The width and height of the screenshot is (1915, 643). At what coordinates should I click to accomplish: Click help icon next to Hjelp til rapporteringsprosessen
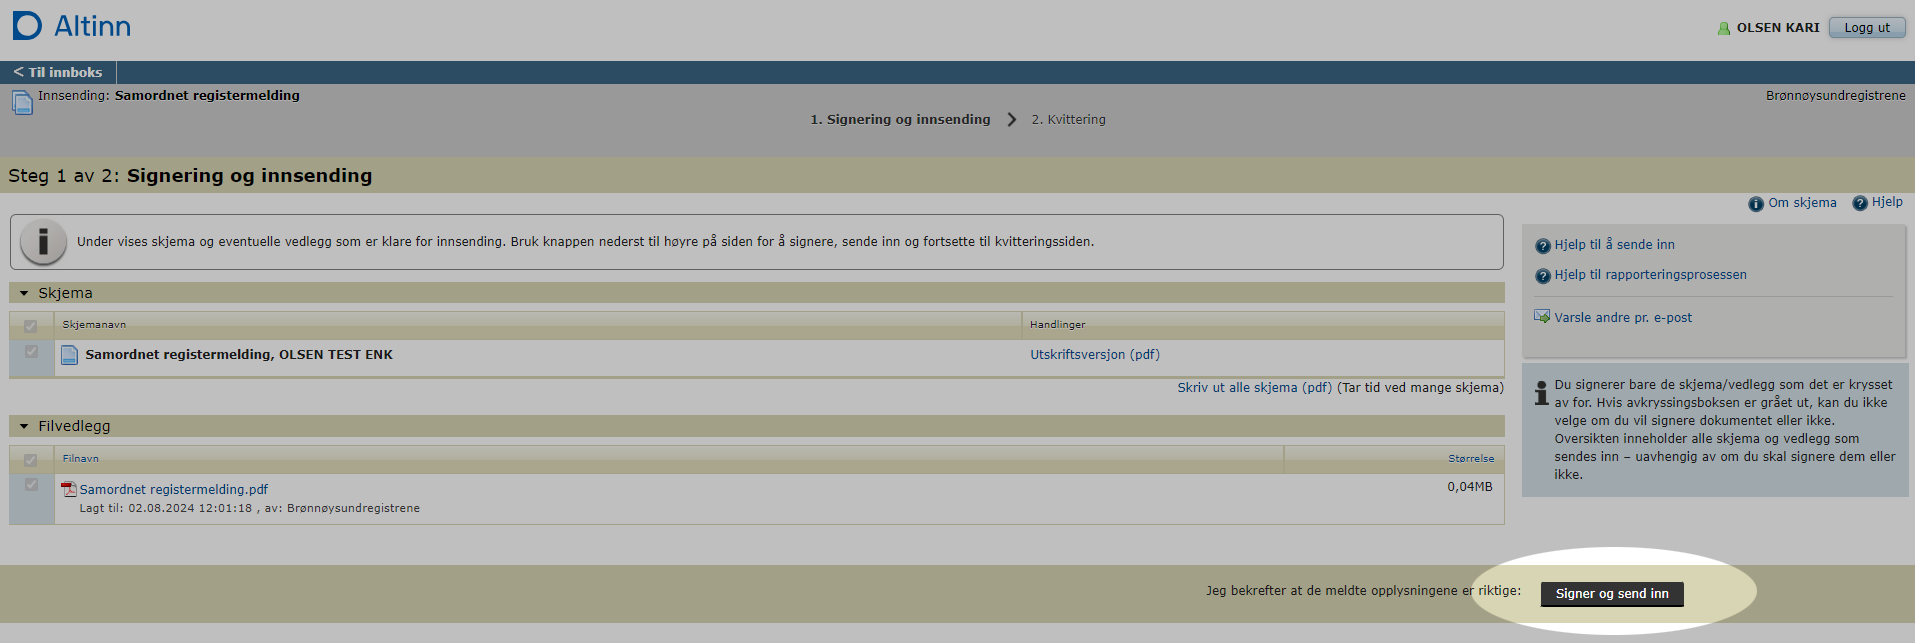point(1542,276)
